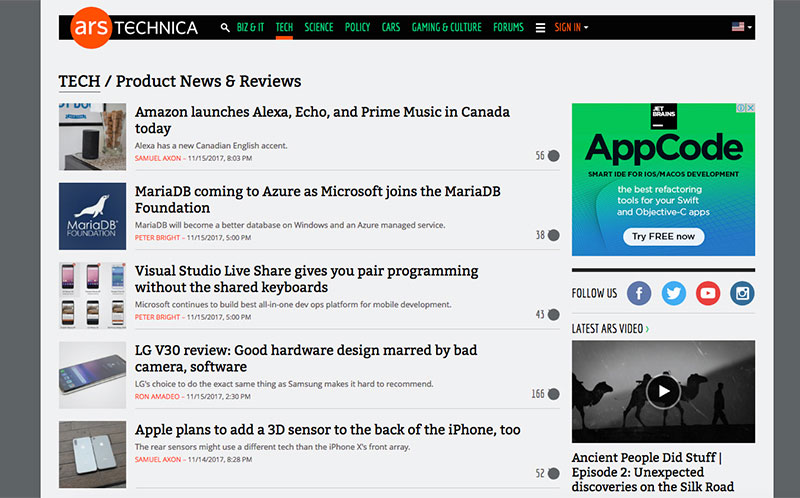Follow Ars on Twitter icon
Viewport: 800px width, 498px height.
(x=673, y=293)
